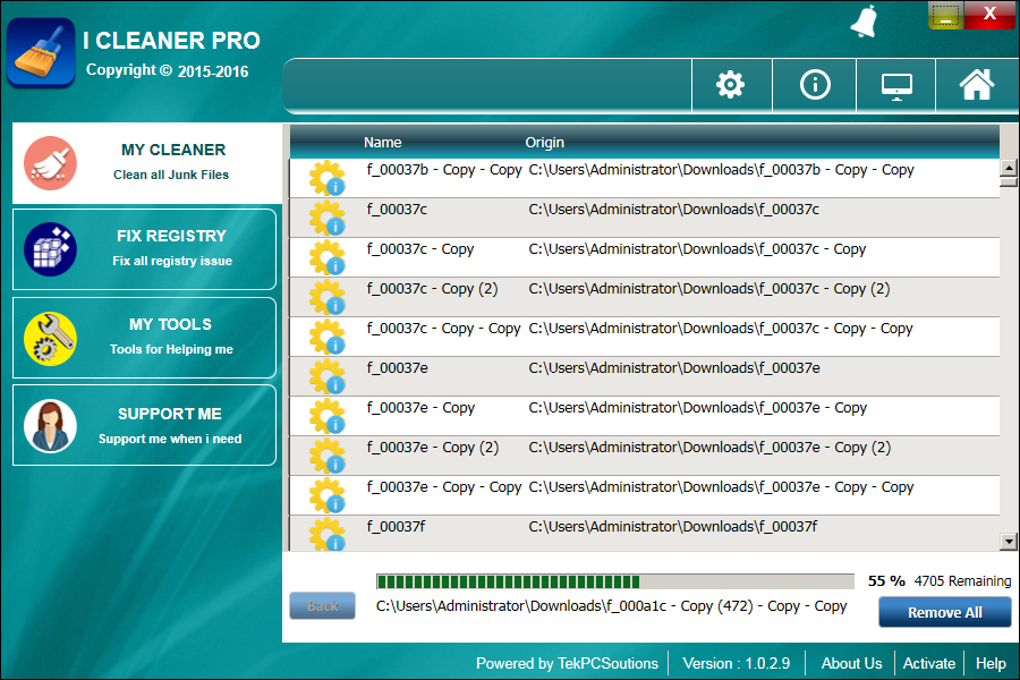Image resolution: width=1020 pixels, height=680 pixels.
Task: Go to home via the house icon
Action: tap(976, 85)
